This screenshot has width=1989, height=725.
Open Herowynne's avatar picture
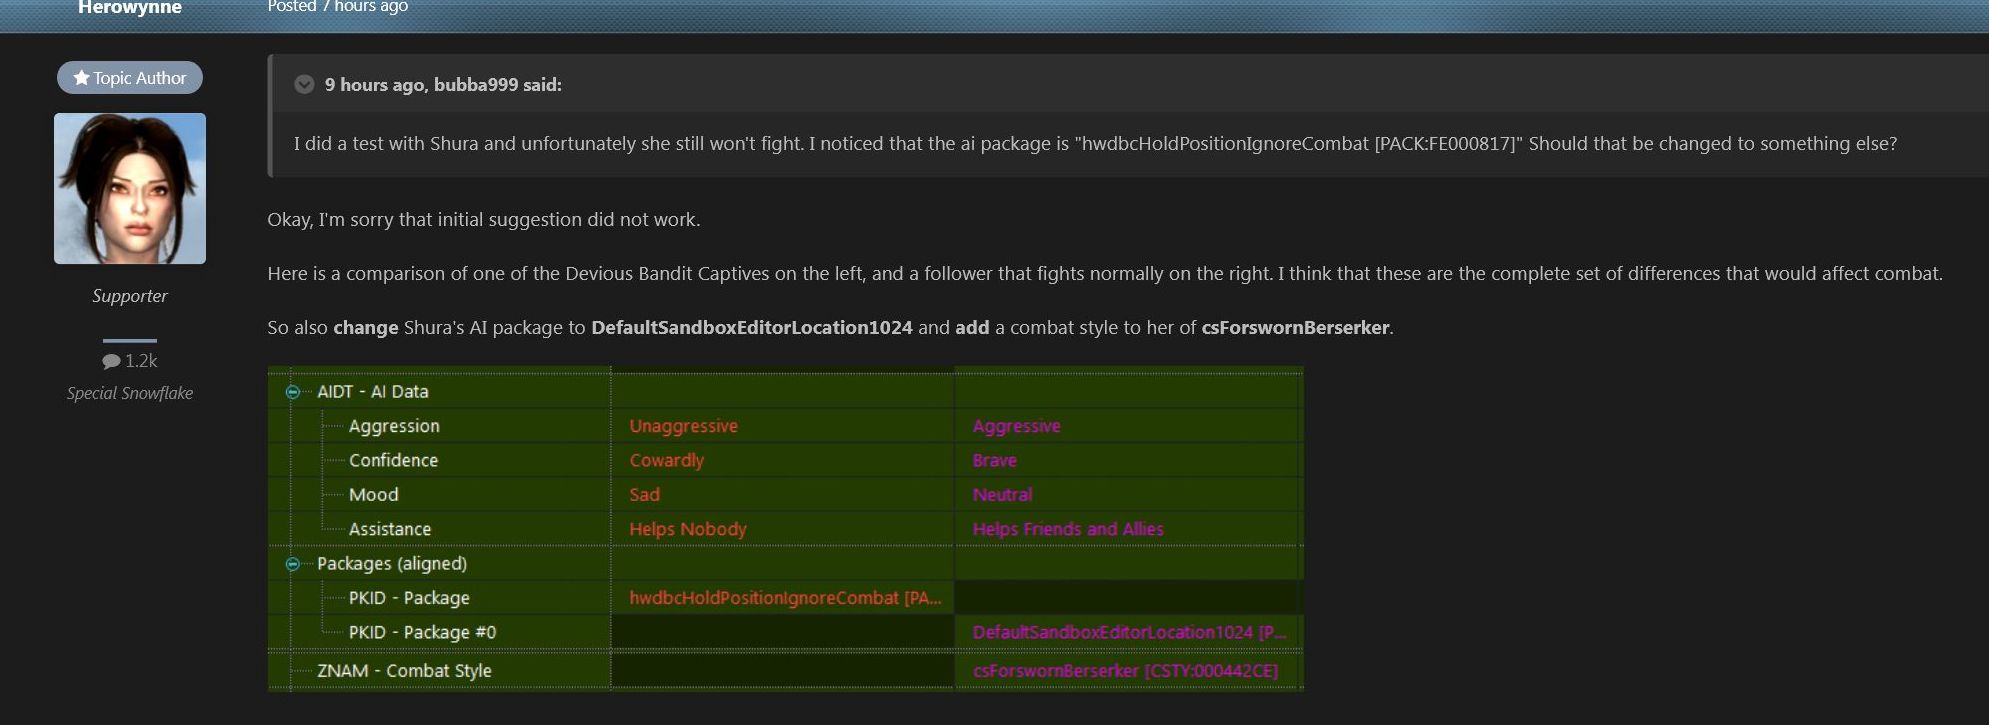(x=130, y=188)
